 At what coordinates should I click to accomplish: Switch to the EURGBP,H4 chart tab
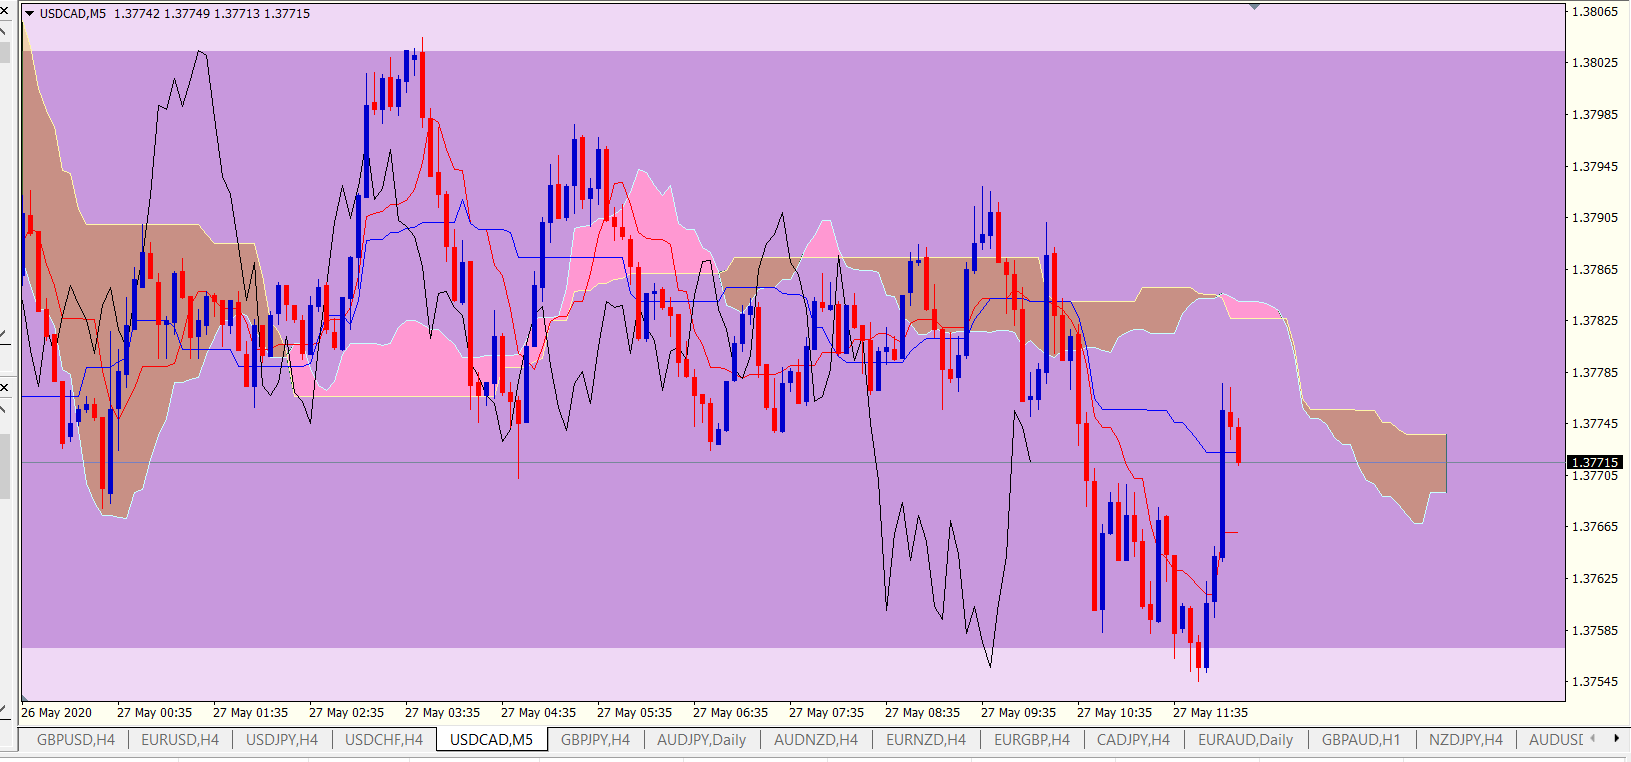1032,740
